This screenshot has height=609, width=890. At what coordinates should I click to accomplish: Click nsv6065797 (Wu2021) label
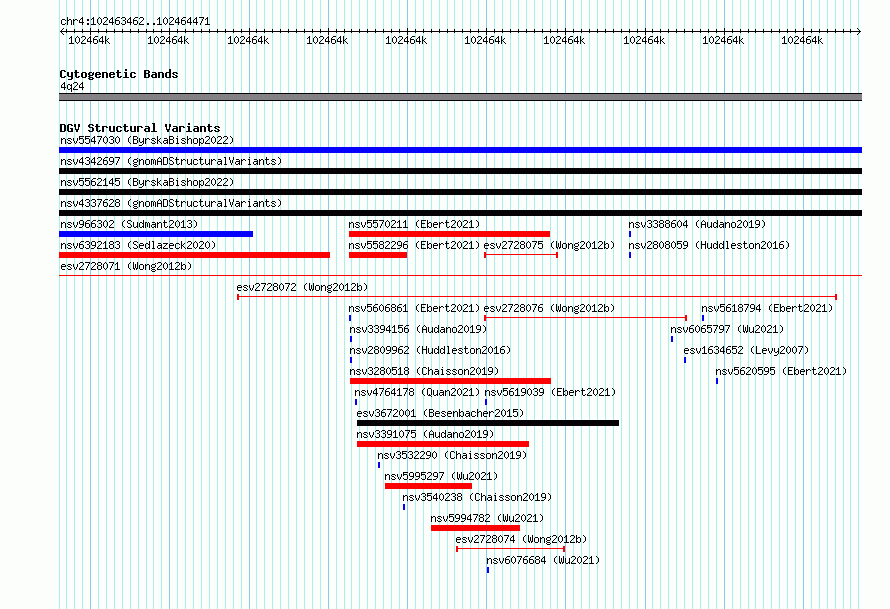click(x=727, y=329)
